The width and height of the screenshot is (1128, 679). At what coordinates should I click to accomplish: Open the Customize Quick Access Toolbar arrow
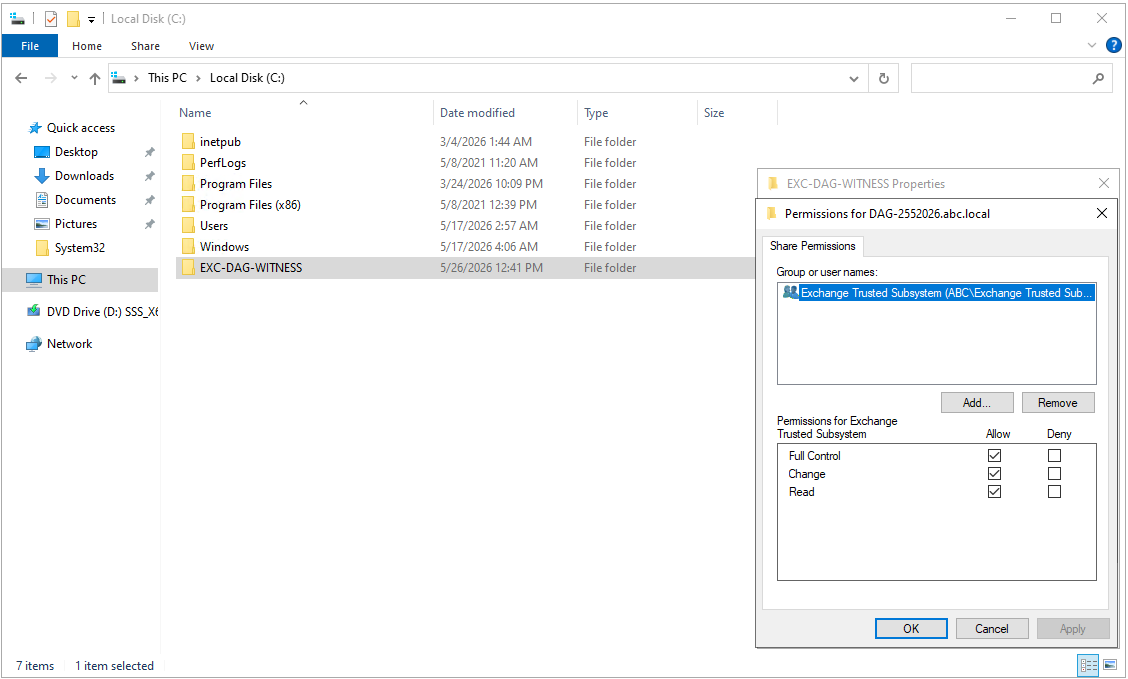91,19
